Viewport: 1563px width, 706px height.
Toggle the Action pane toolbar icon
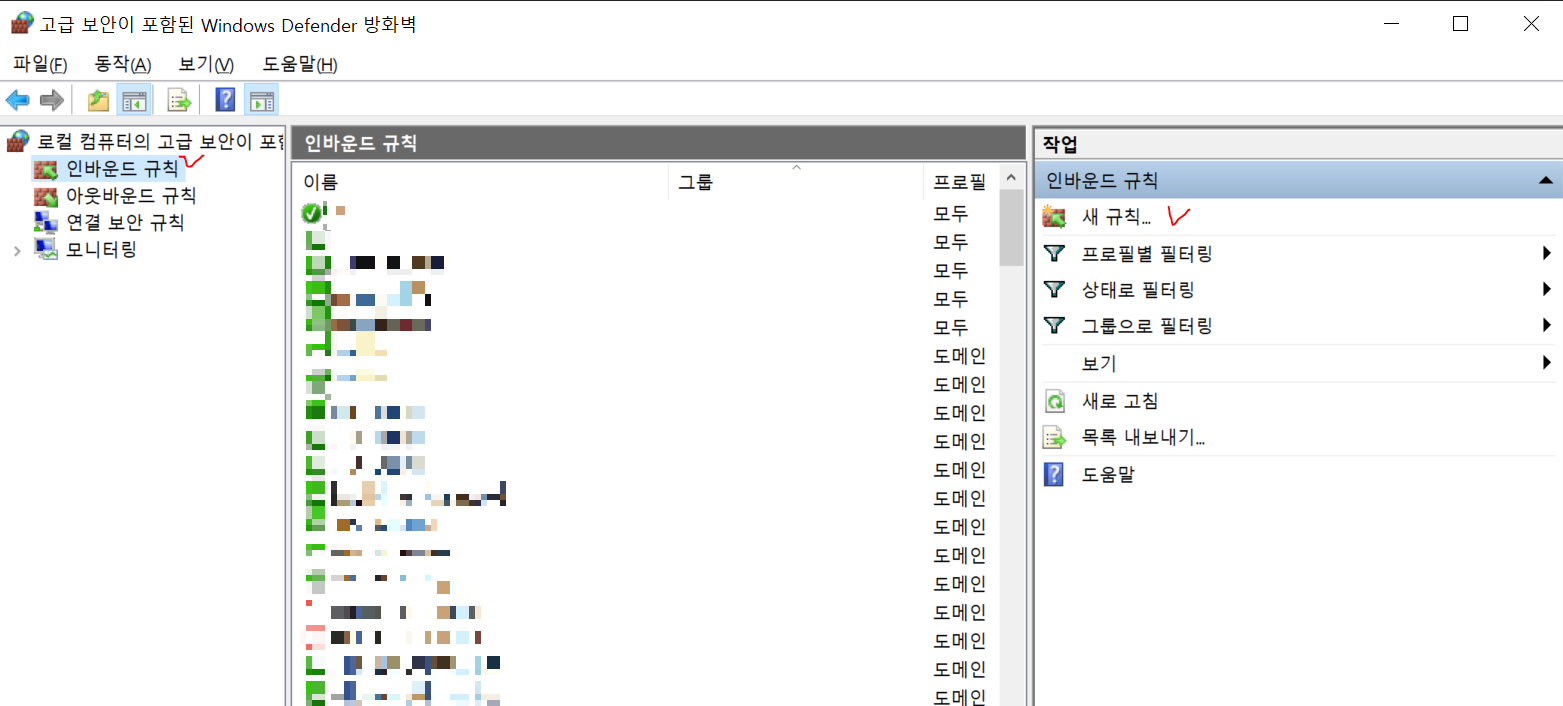tap(262, 100)
